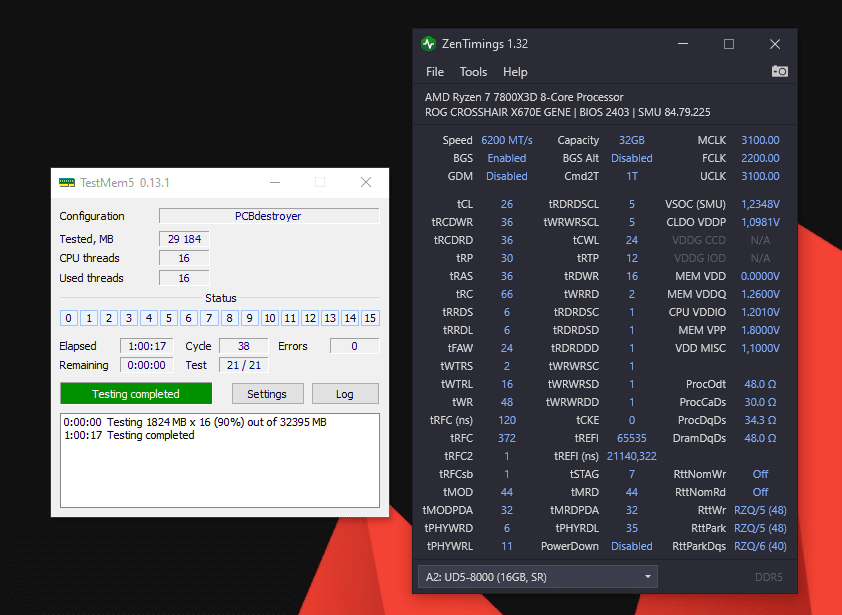Click the Errors count value 0
This screenshot has height=615, width=842.
pos(354,346)
